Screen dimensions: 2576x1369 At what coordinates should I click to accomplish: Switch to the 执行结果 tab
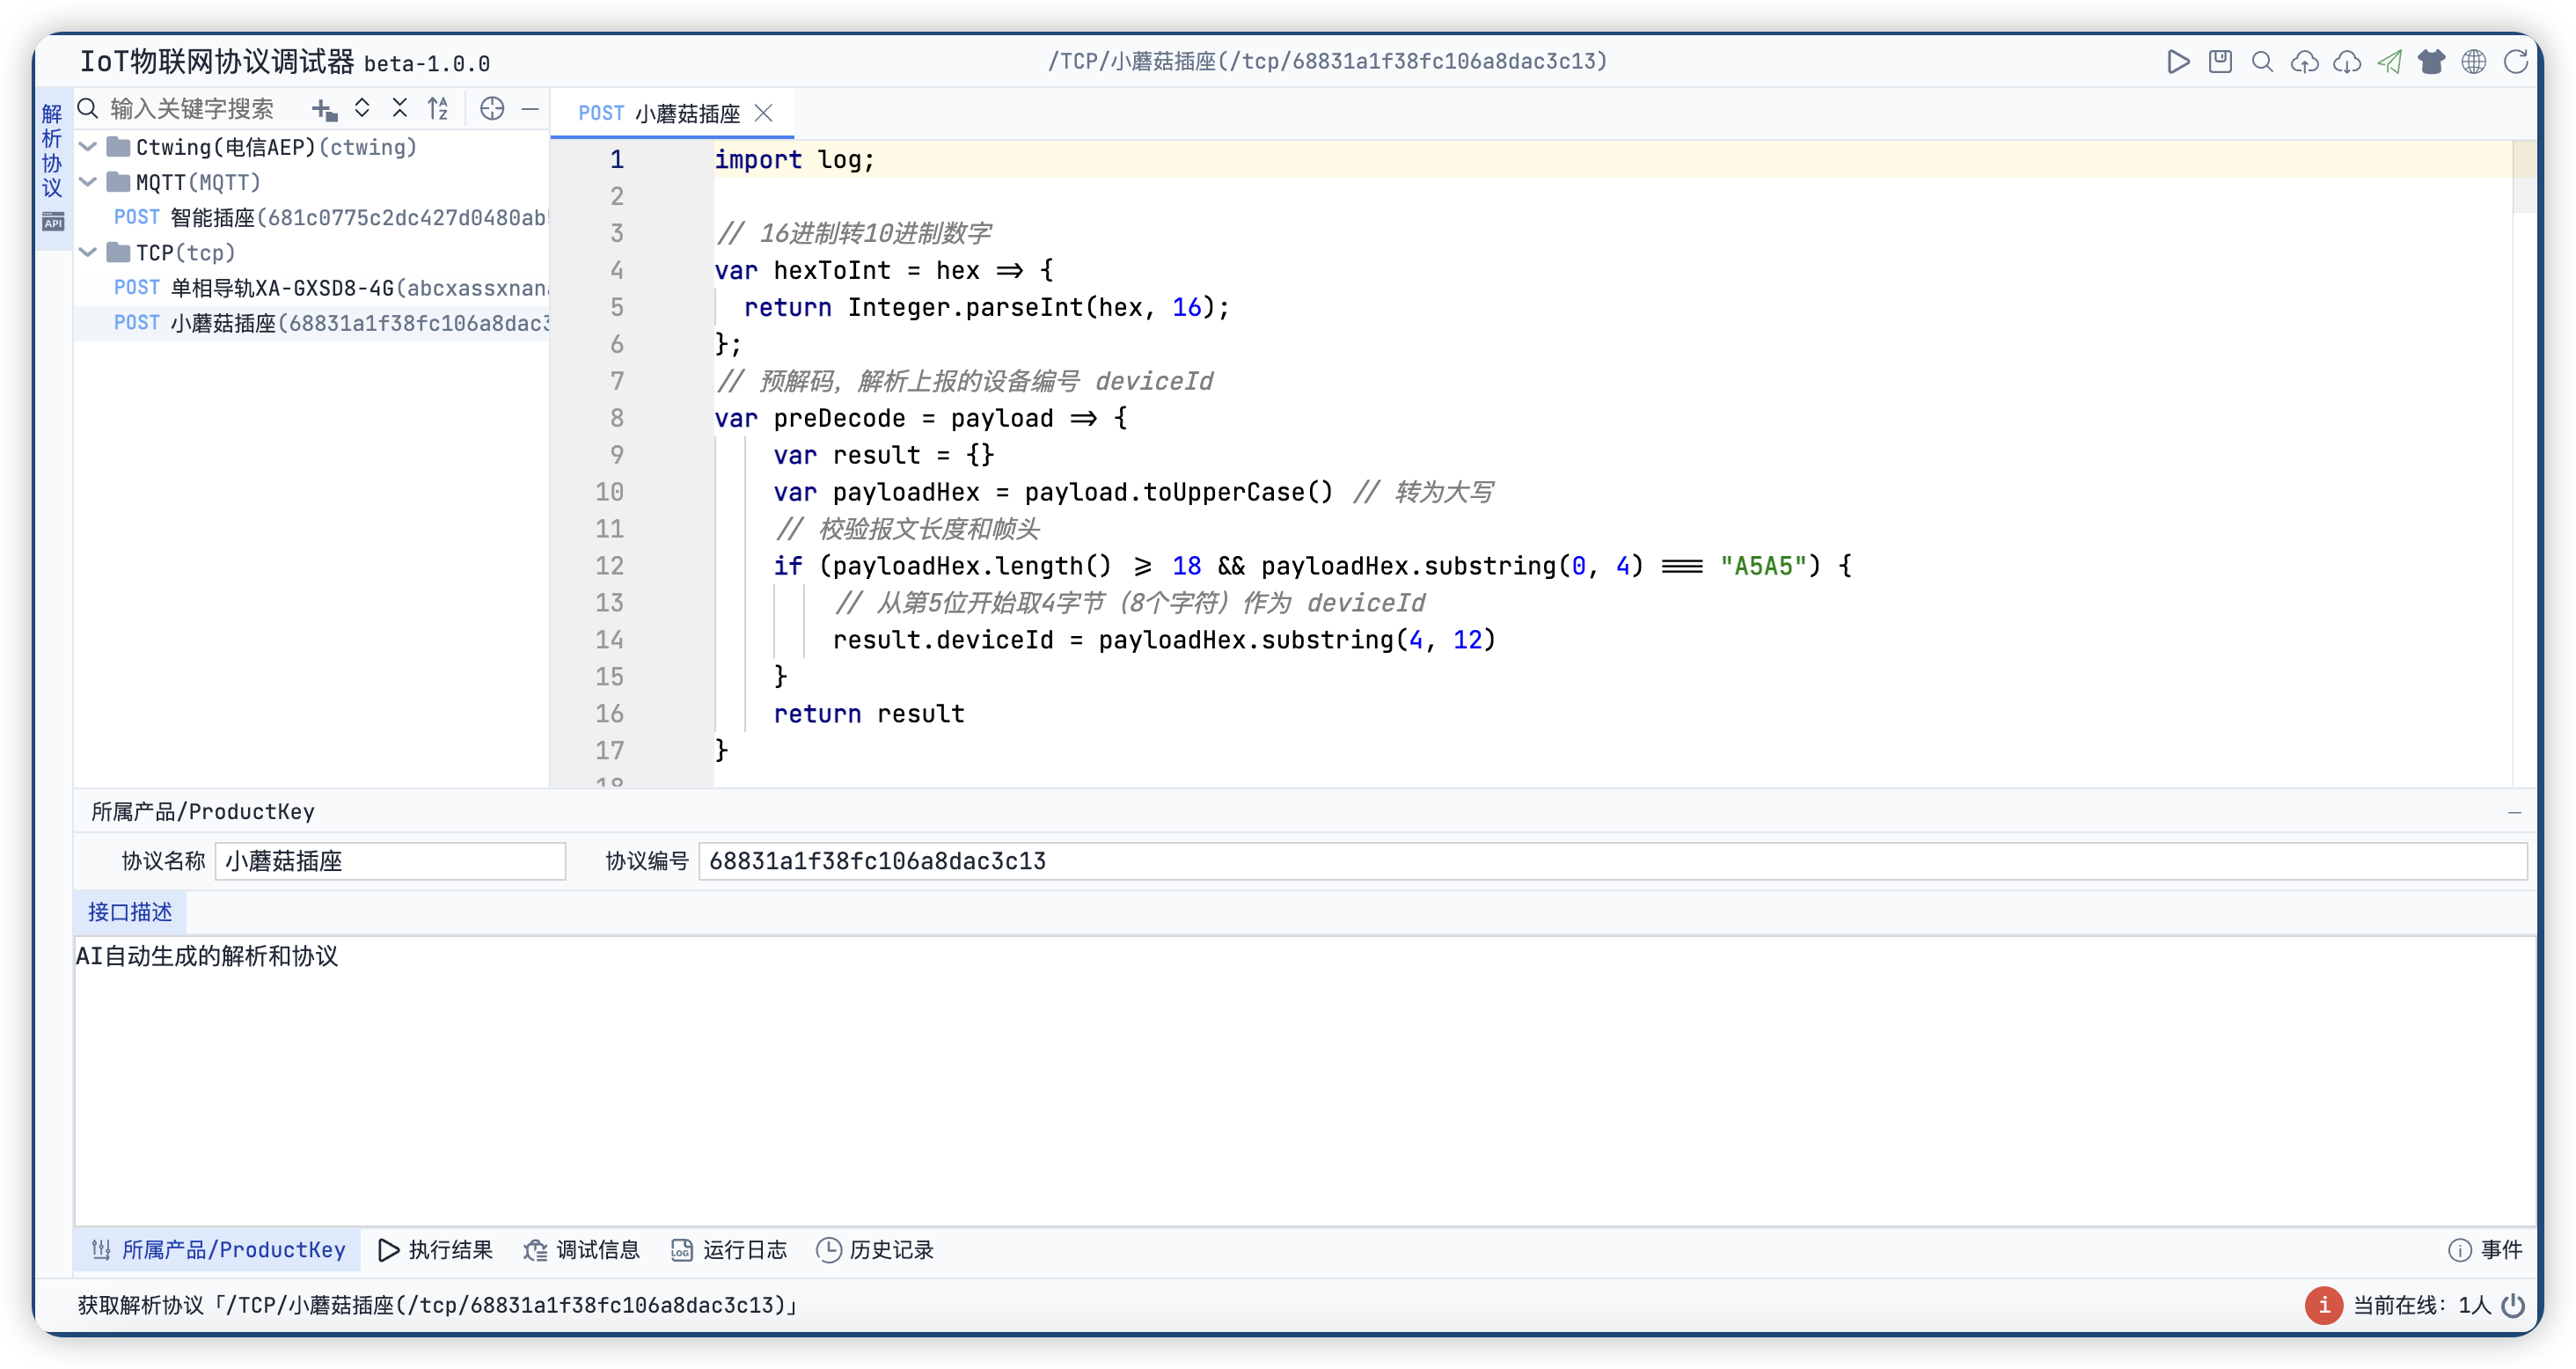(x=436, y=1250)
